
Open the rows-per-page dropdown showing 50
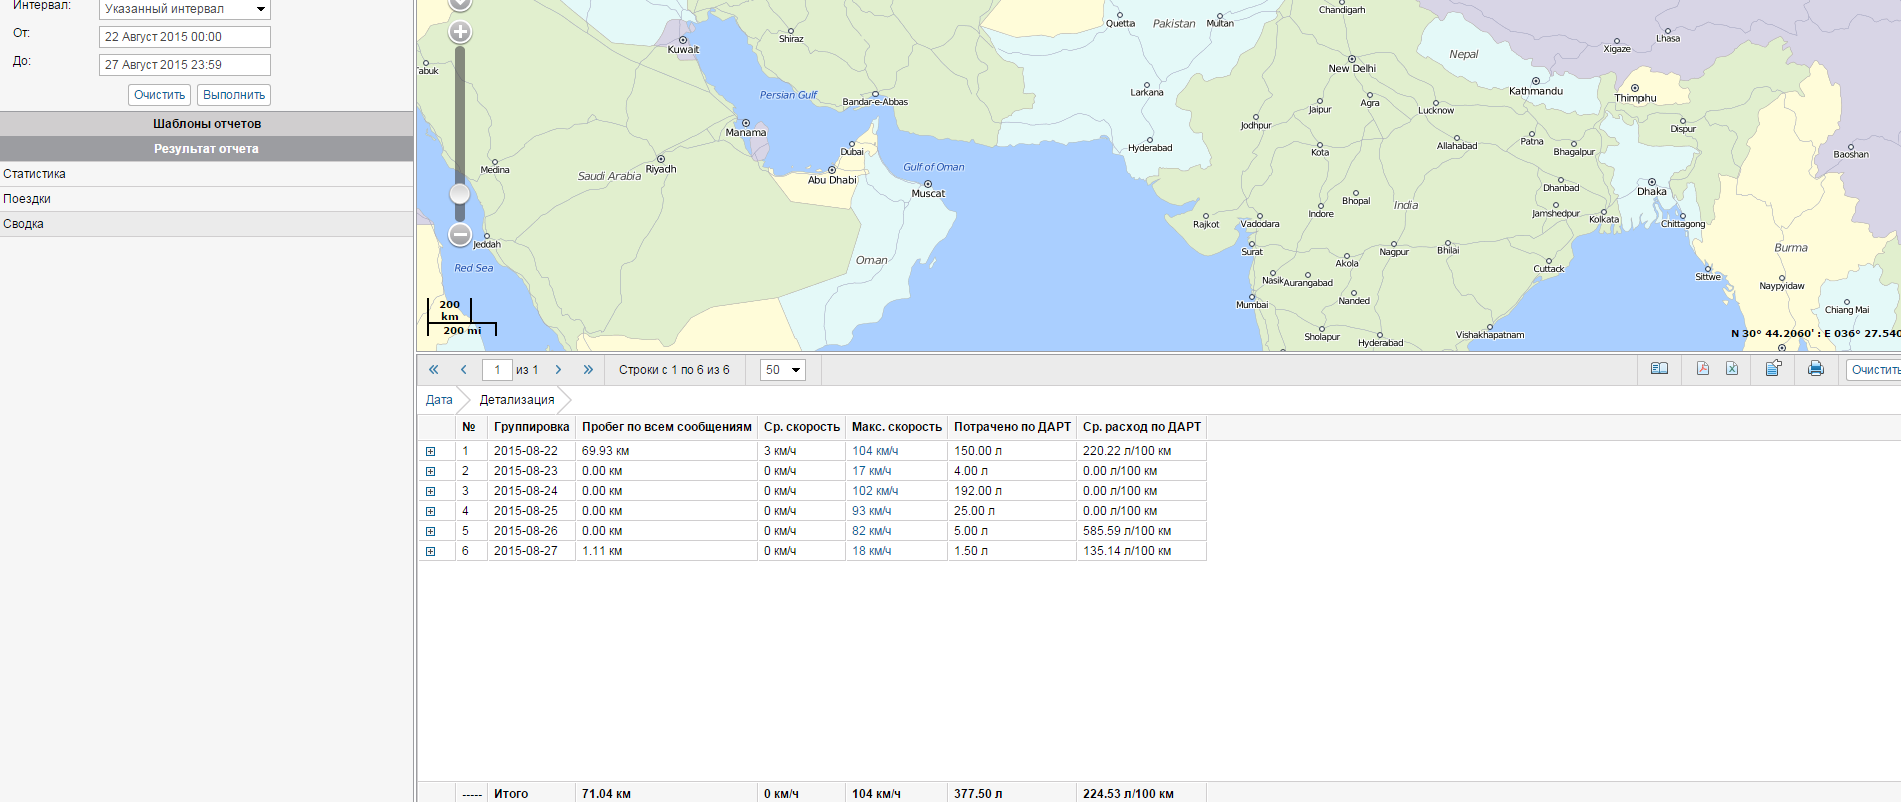783,370
